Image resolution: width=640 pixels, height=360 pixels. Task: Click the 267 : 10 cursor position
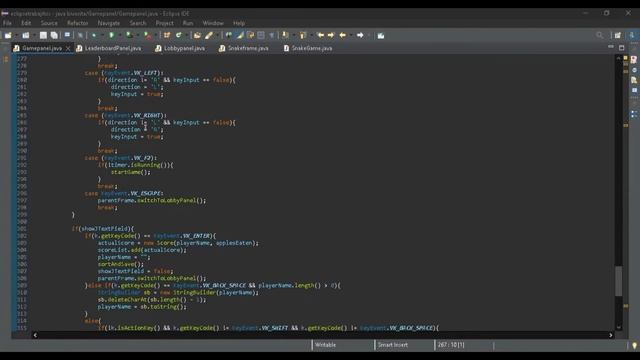pyautogui.click(x=451, y=345)
